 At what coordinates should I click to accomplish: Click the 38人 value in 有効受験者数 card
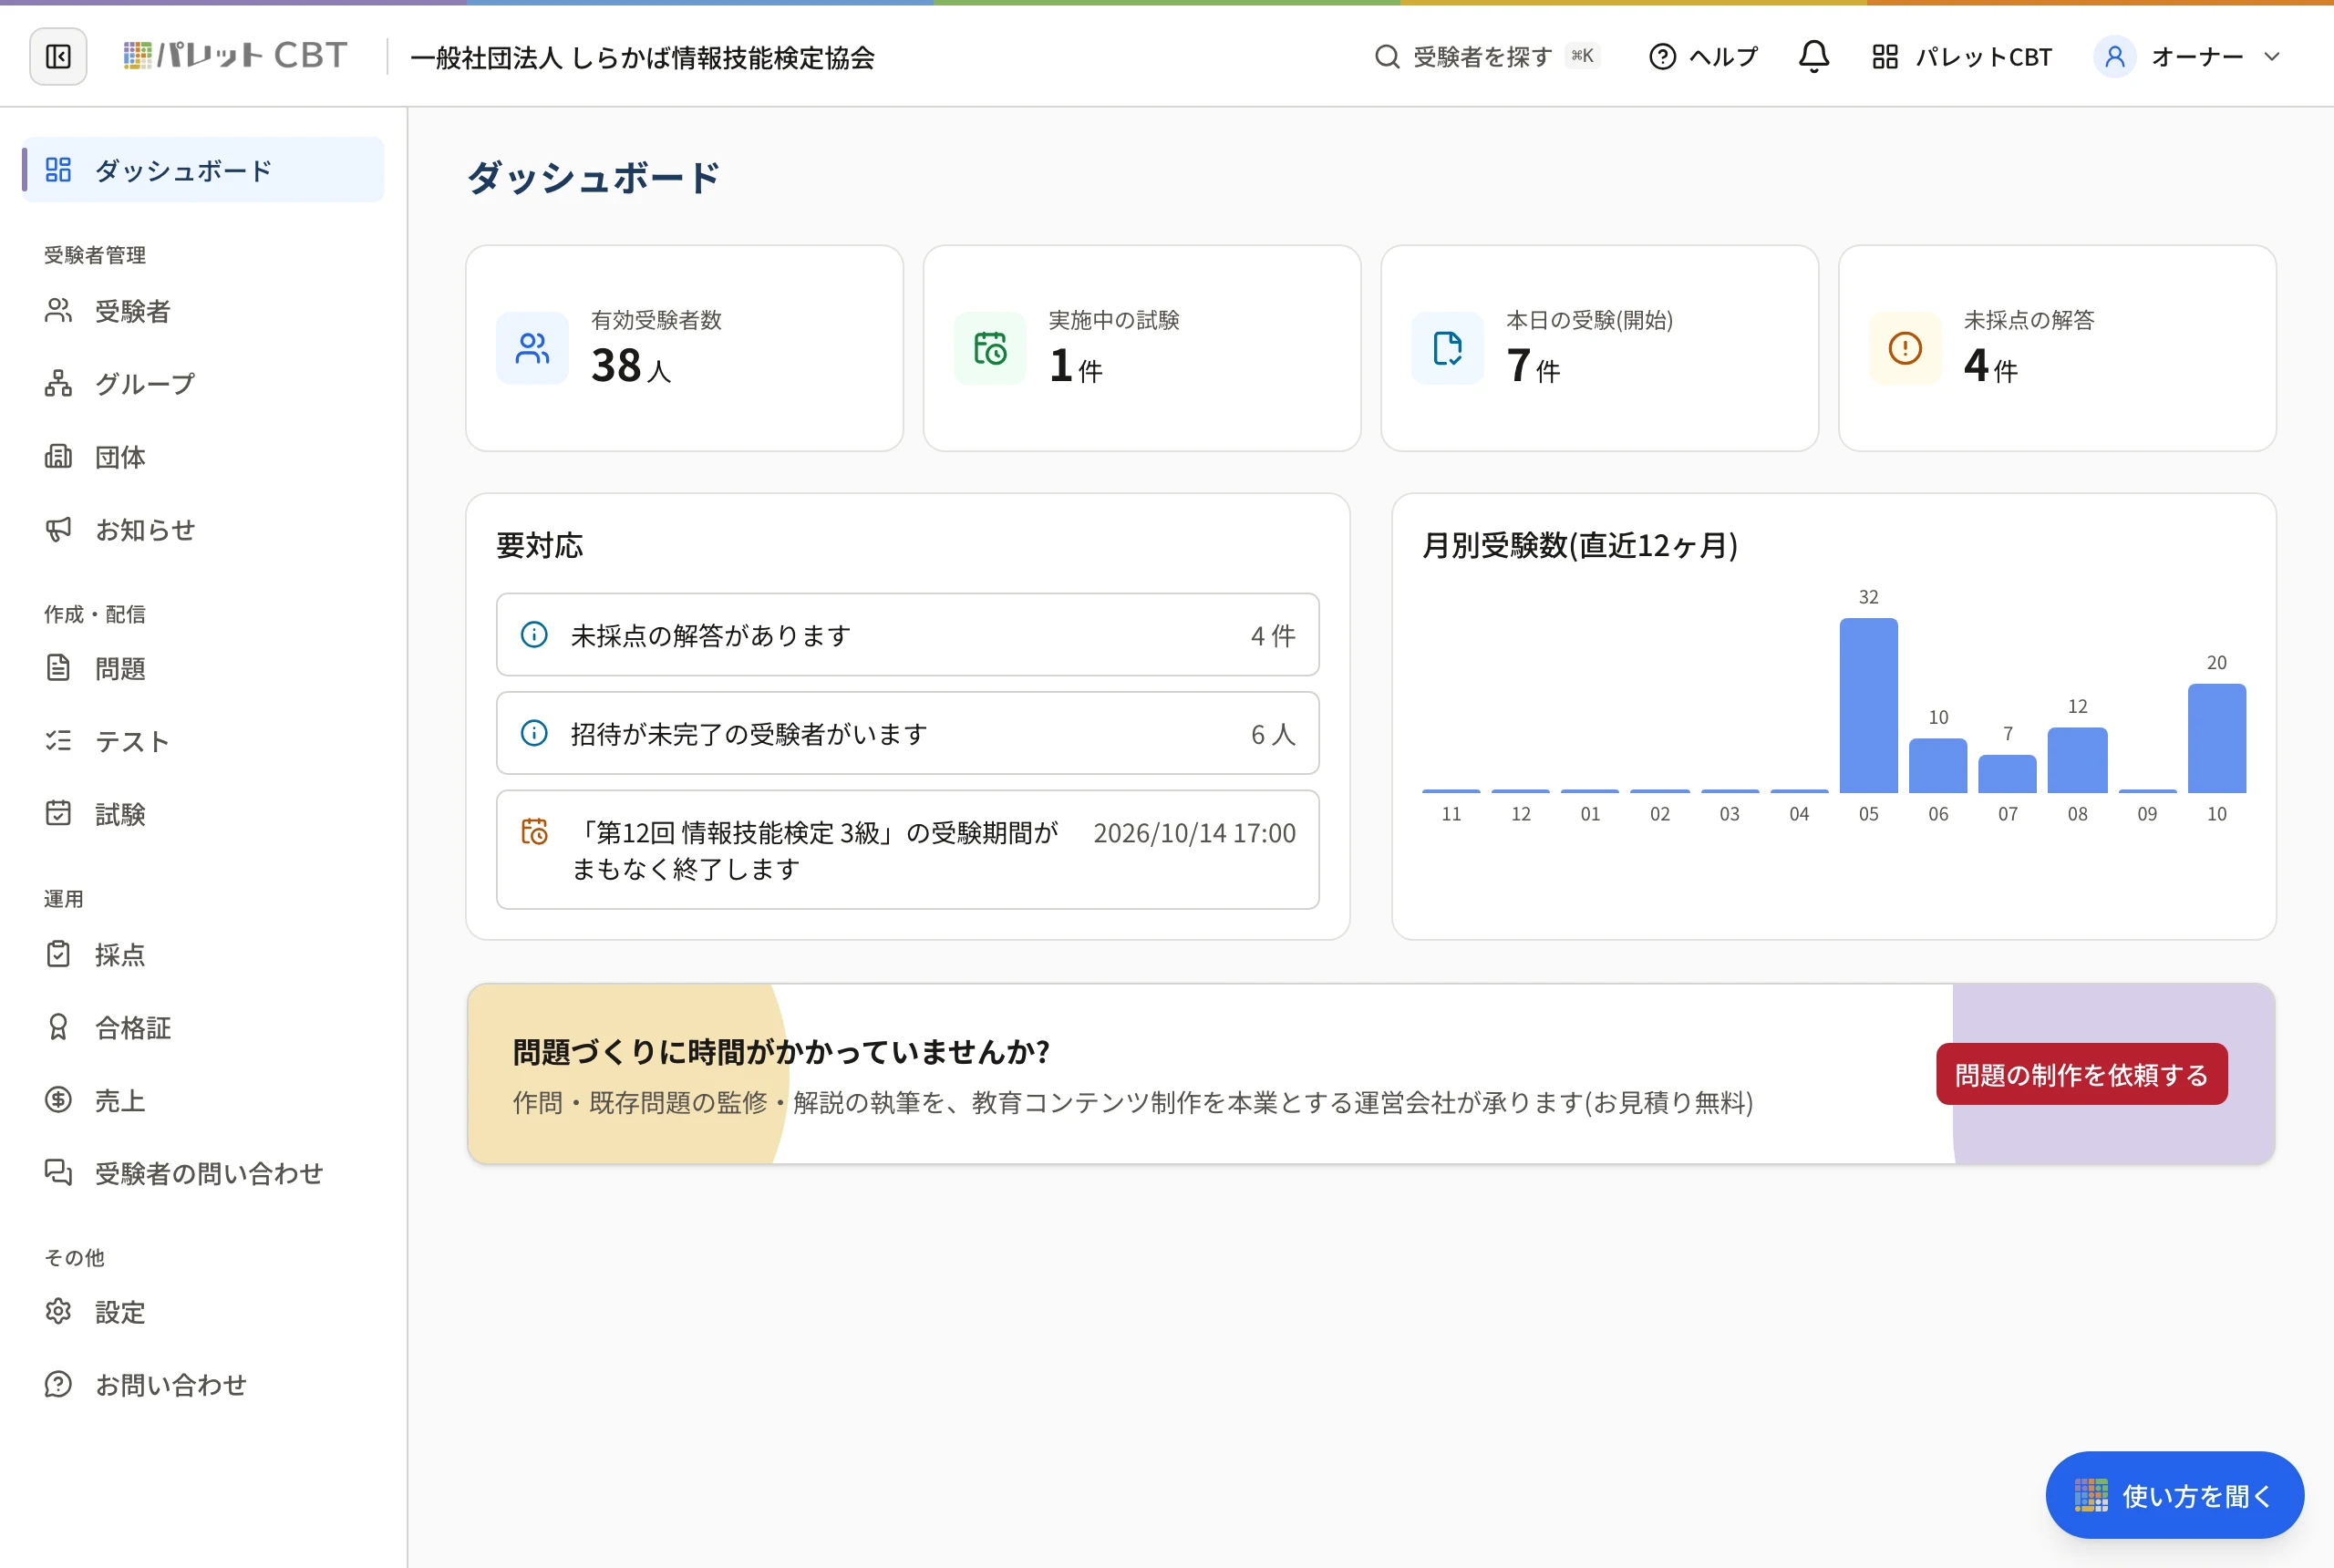pos(631,366)
